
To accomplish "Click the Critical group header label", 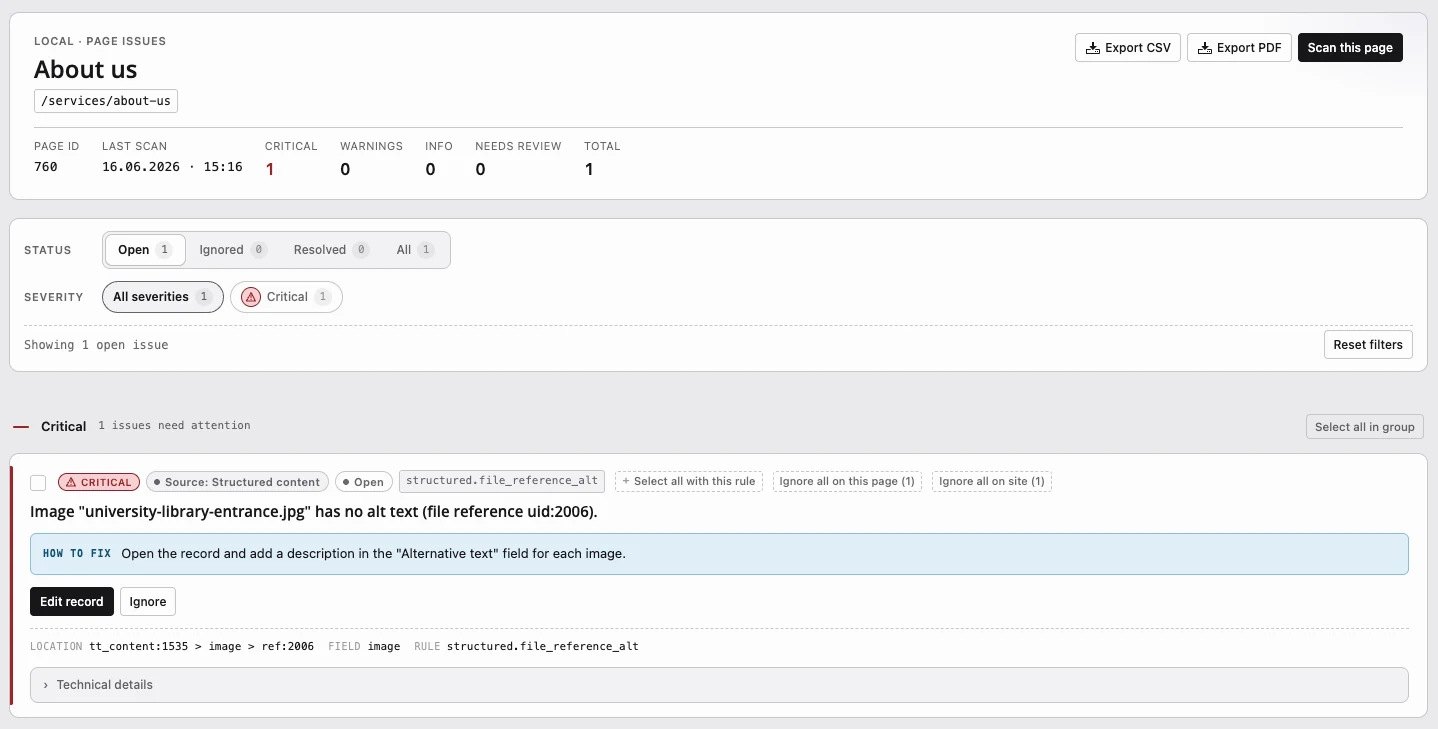I will coord(64,426).
